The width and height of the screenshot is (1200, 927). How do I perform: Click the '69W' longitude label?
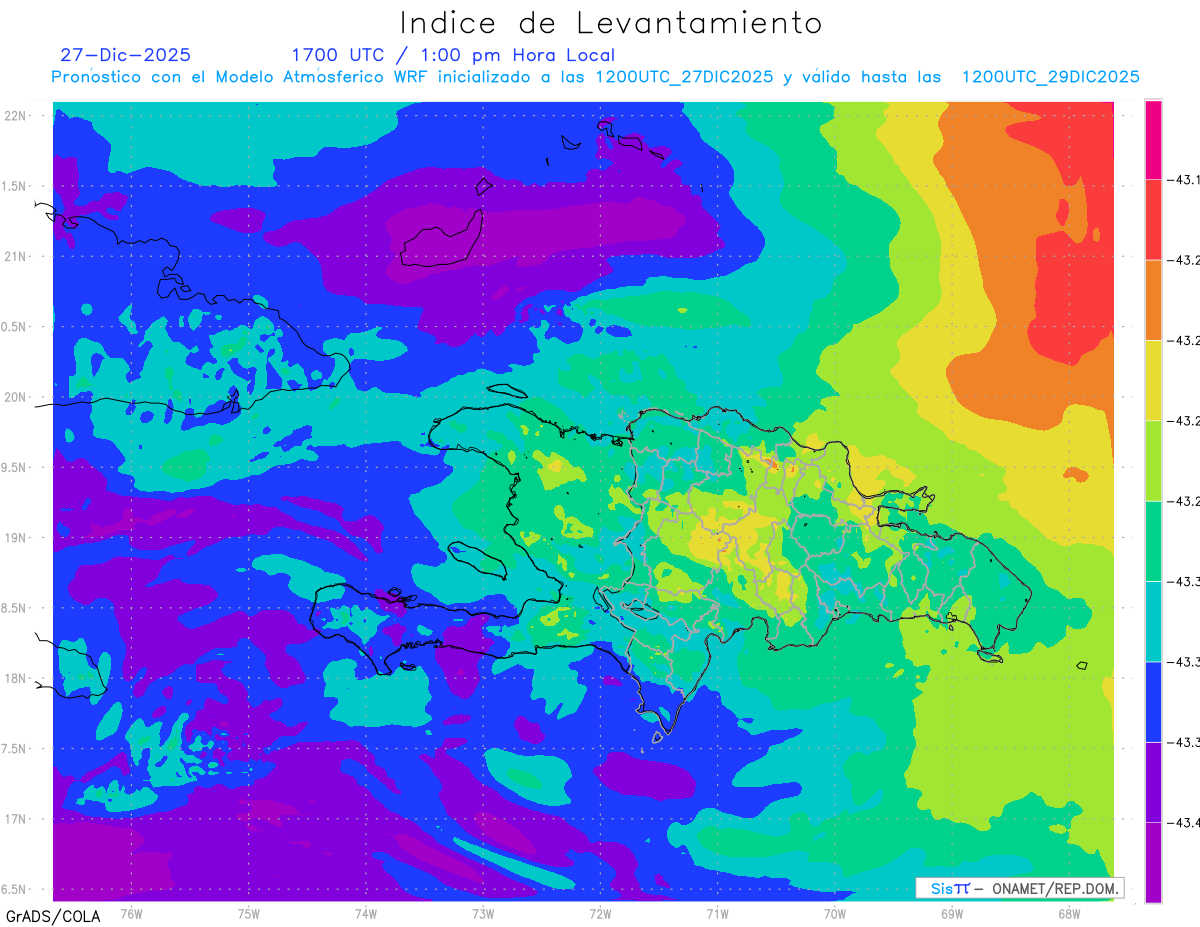(952, 913)
